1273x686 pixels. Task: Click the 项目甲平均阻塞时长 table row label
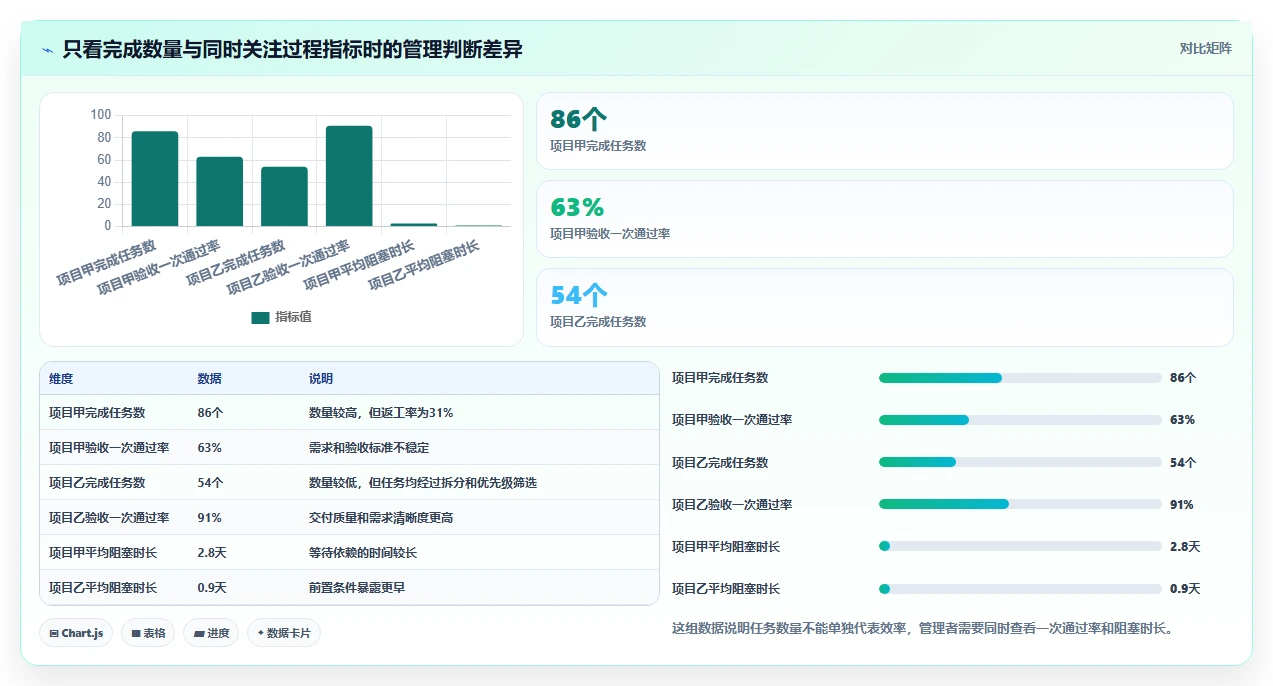pyautogui.click(x=103, y=553)
